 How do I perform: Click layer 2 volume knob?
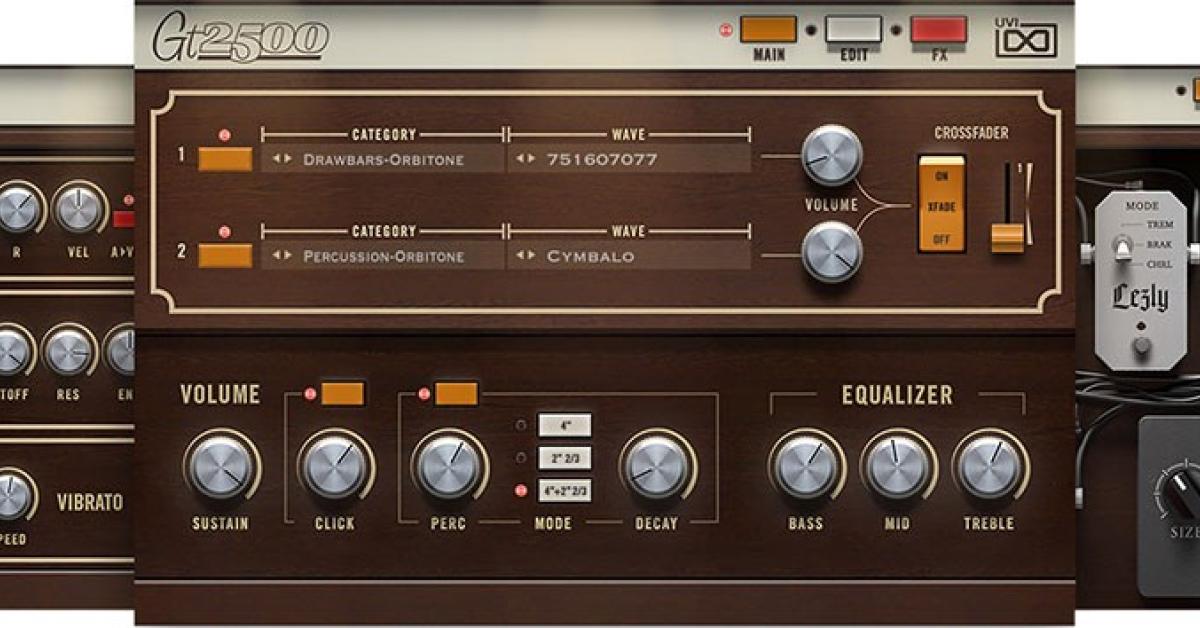832,251
